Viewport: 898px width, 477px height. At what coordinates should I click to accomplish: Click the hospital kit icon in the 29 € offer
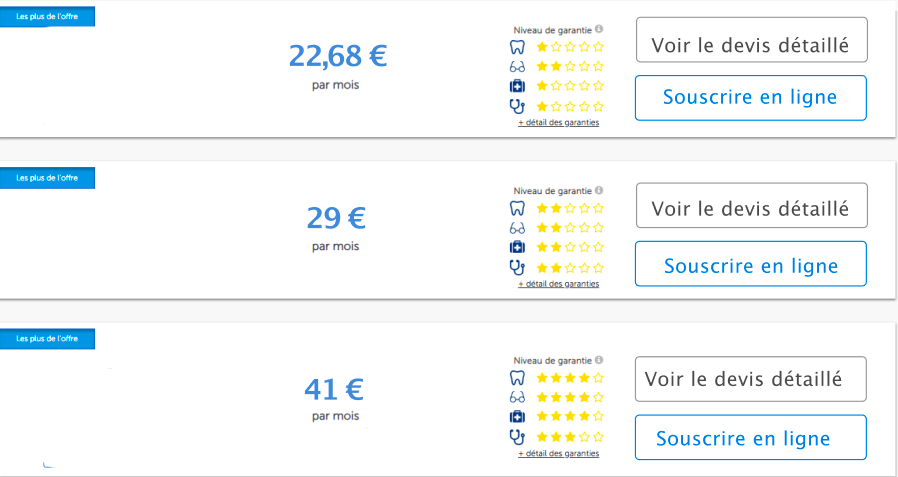pyautogui.click(x=517, y=247)
